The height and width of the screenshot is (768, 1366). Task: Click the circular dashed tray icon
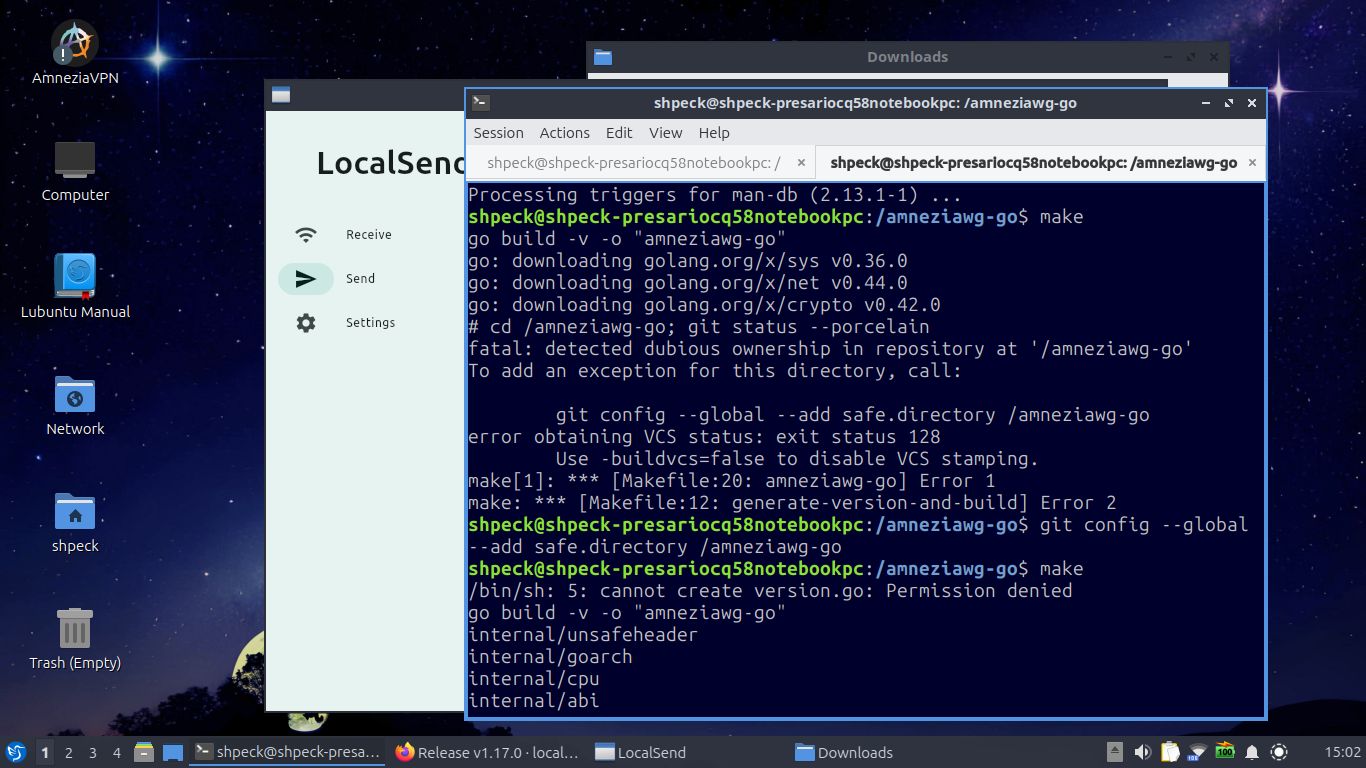point(1279,752)
